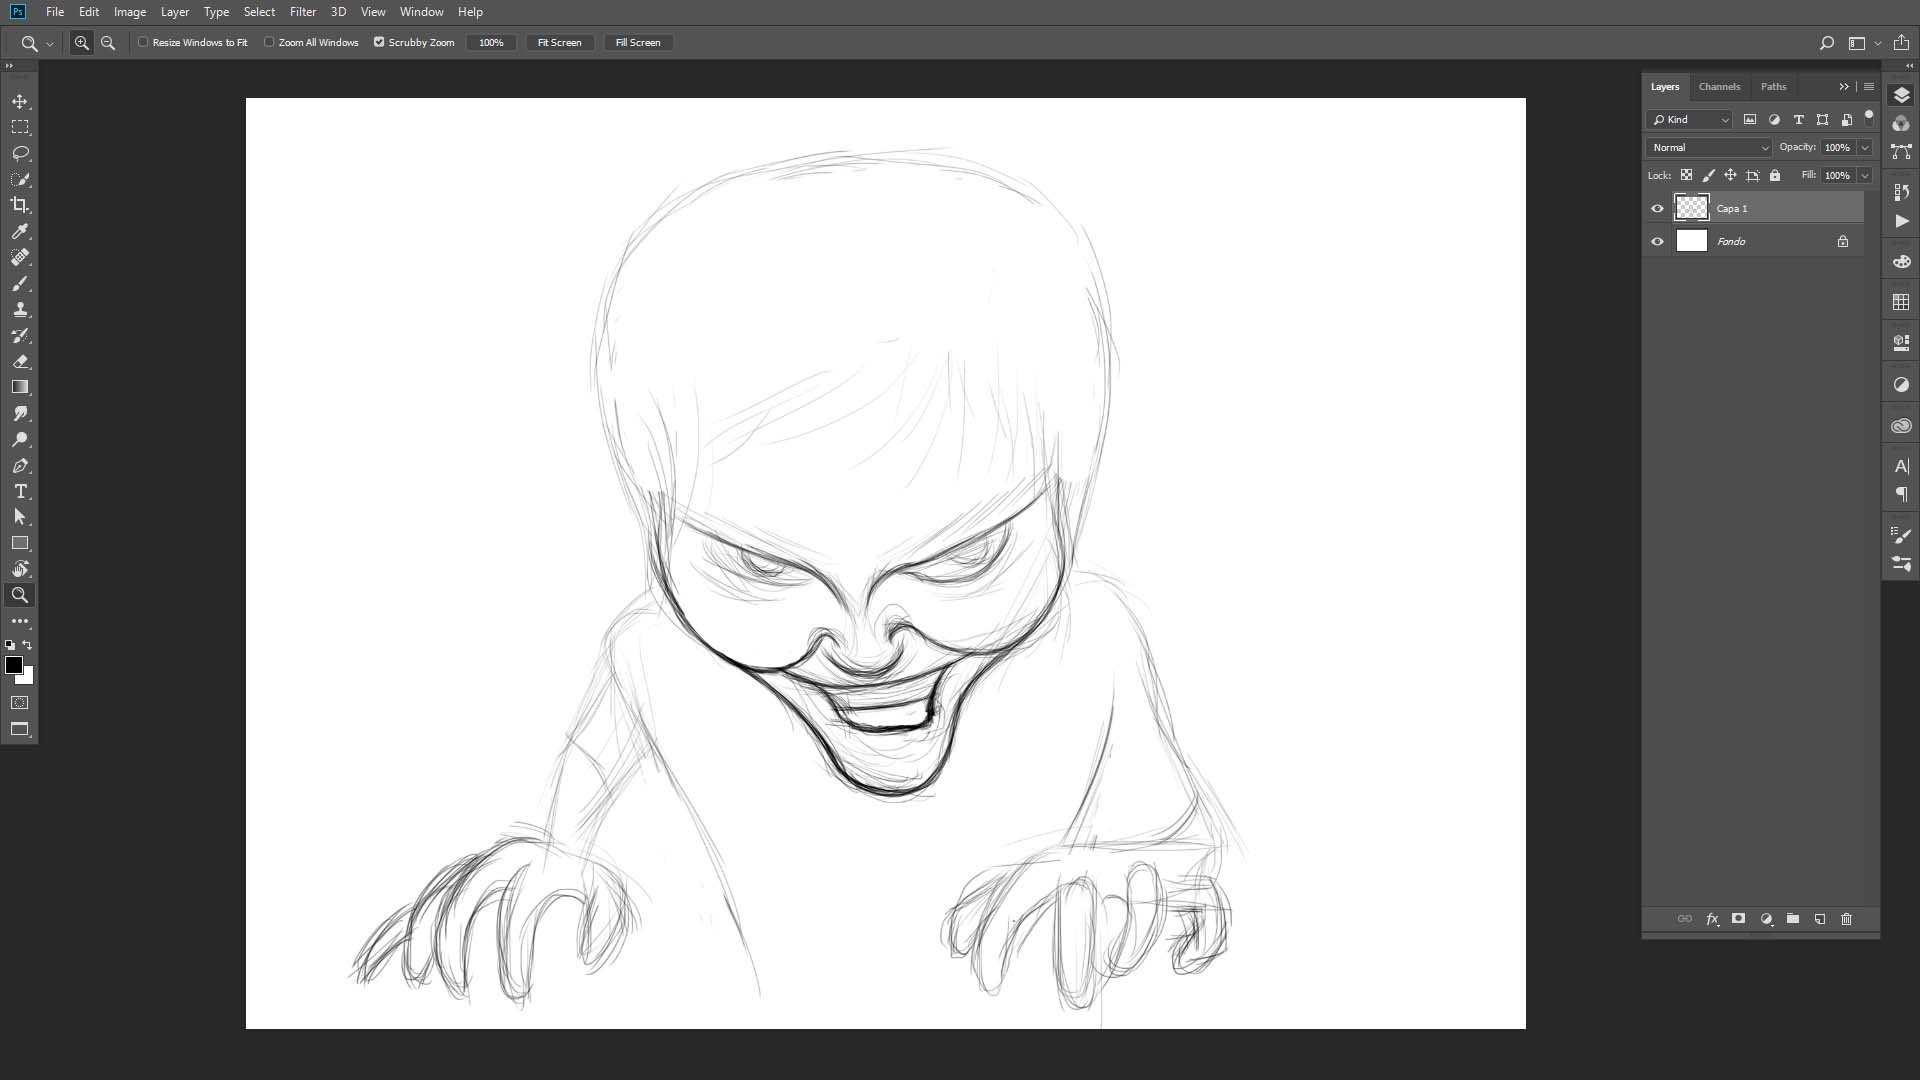The image size is (1920, 1080).
Task: Create a new group folder icon
Action: click(1793, 919)
